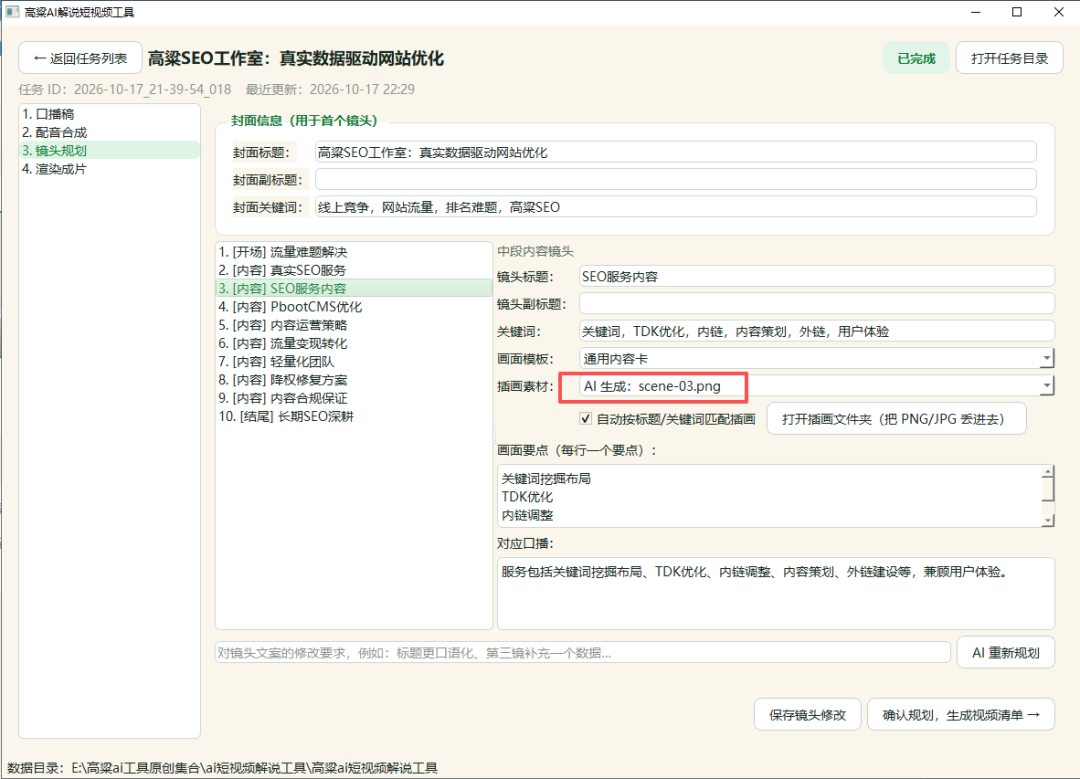This screenshot has width=1080, height=779.
Task: Open the 插画素材 dropdown showing scene-03.png
Action: [x=817, y=386]
